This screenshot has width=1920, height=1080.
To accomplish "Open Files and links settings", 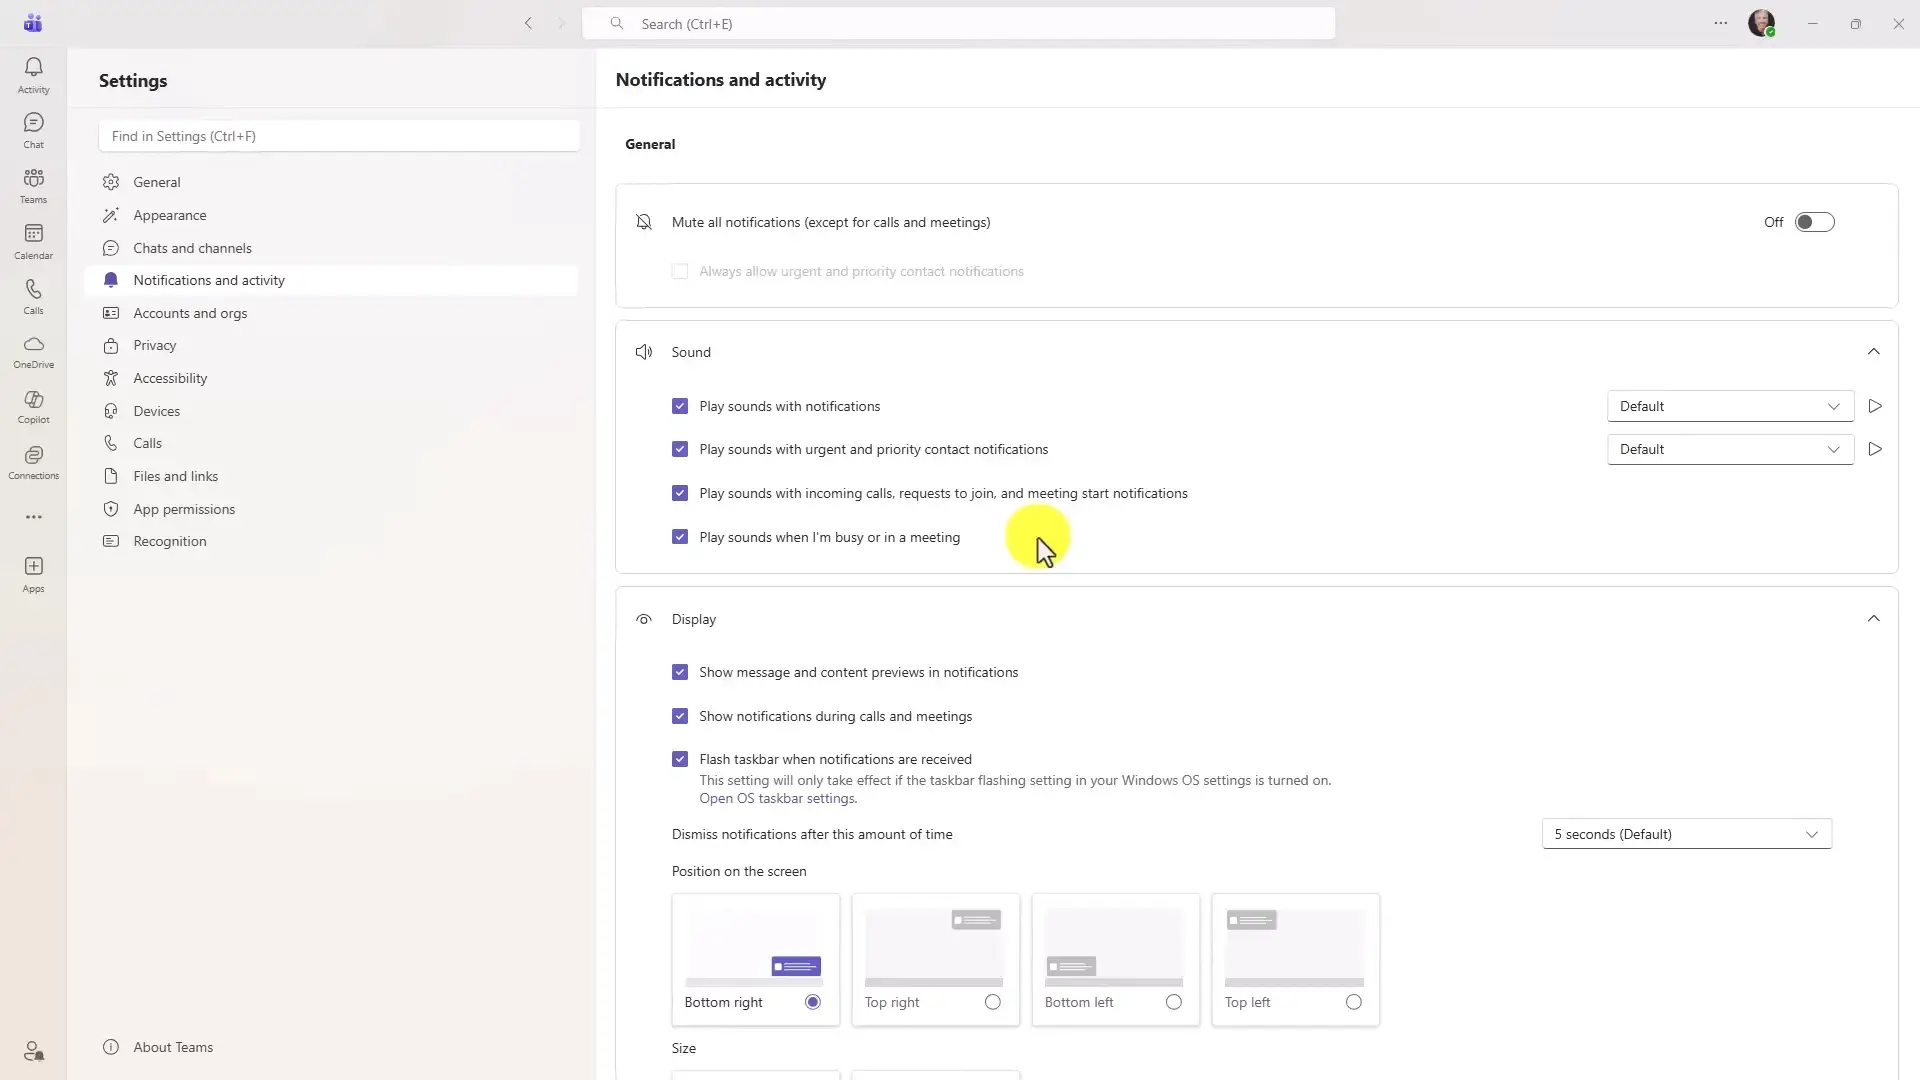I will point(331,476).
